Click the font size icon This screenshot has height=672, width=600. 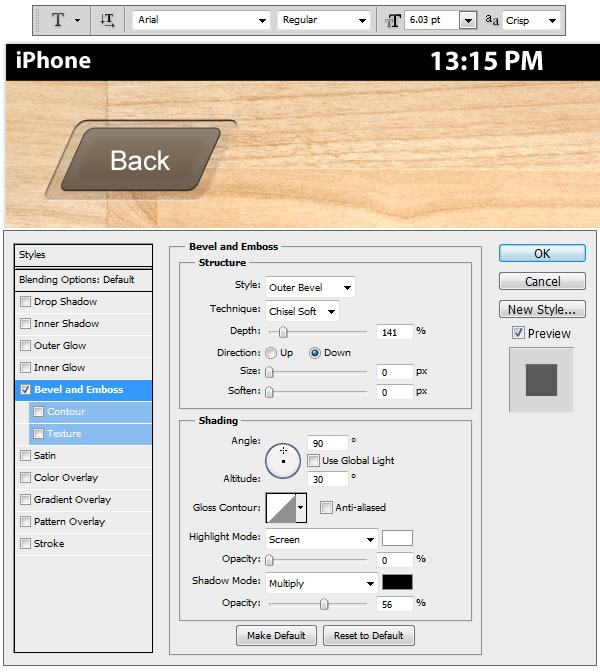[x=393, y=21]
